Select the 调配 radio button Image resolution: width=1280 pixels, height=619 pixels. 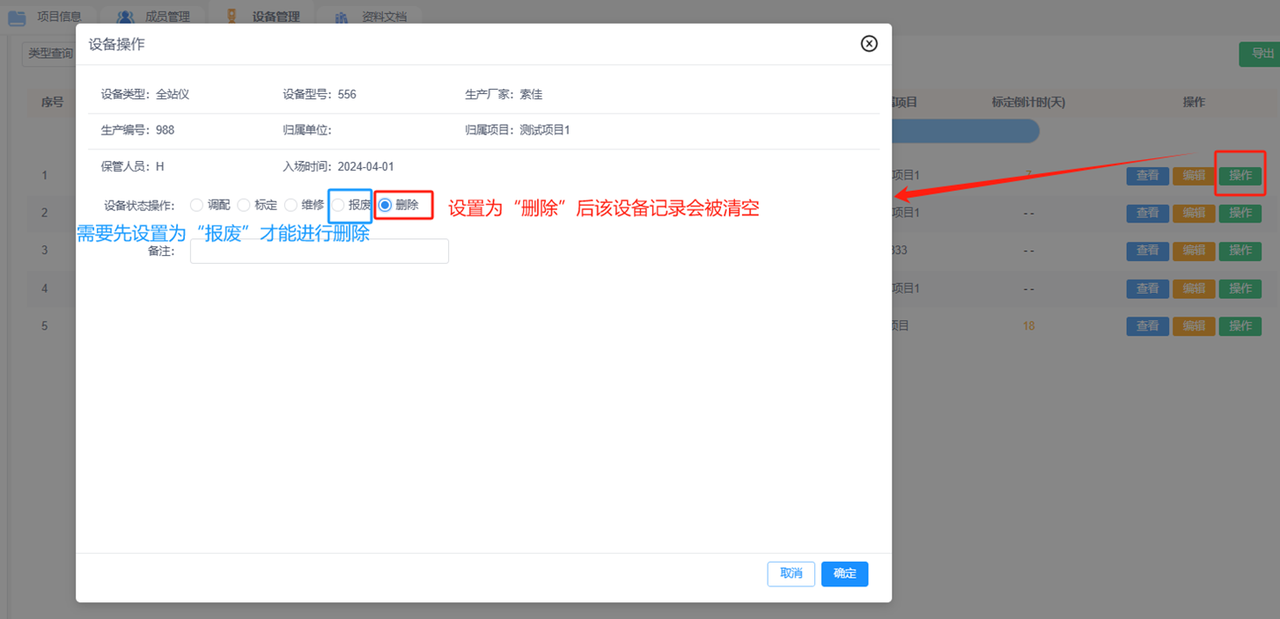196,205
